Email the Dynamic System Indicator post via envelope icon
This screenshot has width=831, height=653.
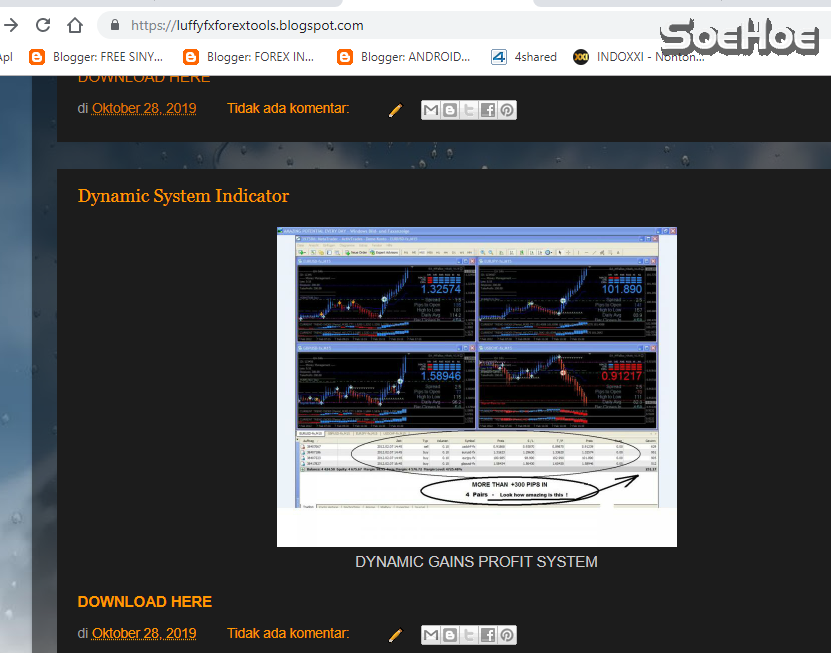(x=431, y=635)
